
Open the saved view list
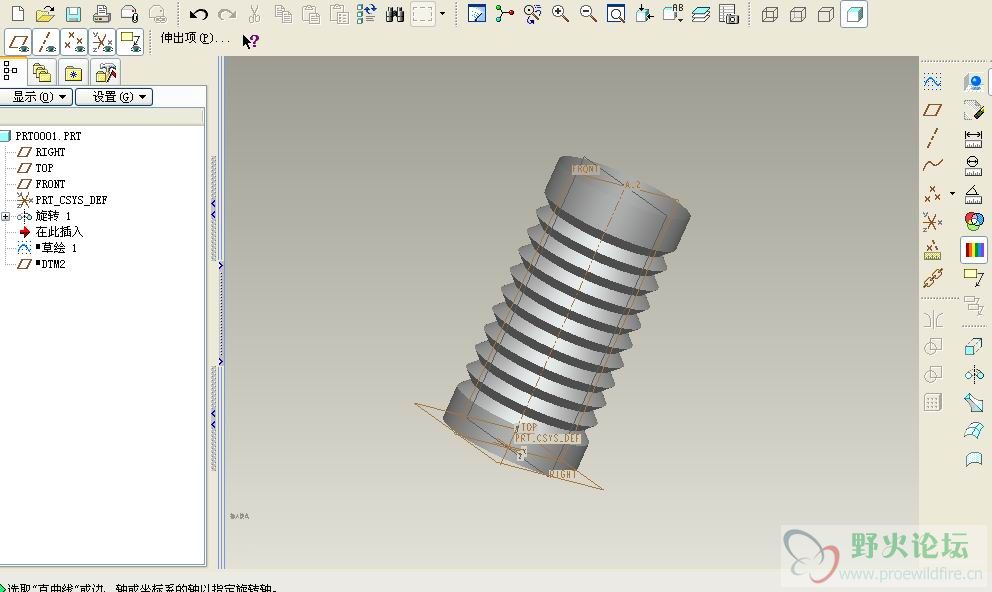click(673, 14)
